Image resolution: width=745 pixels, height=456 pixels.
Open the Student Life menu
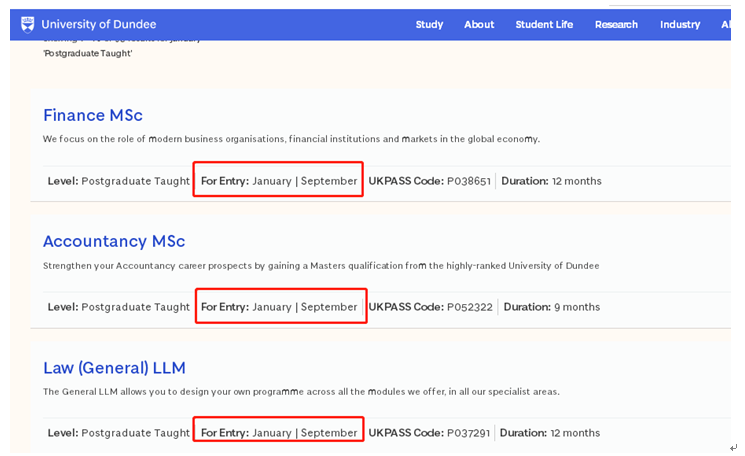[544, 24]
